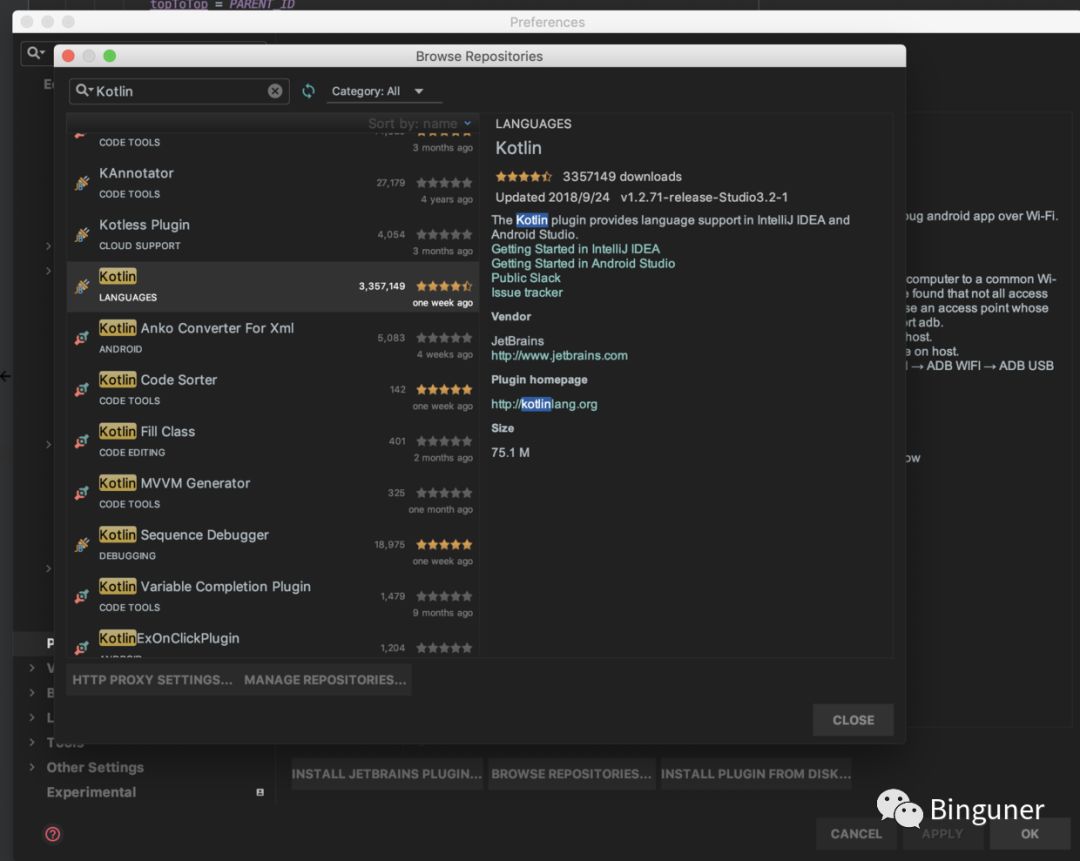Select the Kotless Plugin icon

coord(82,235)
